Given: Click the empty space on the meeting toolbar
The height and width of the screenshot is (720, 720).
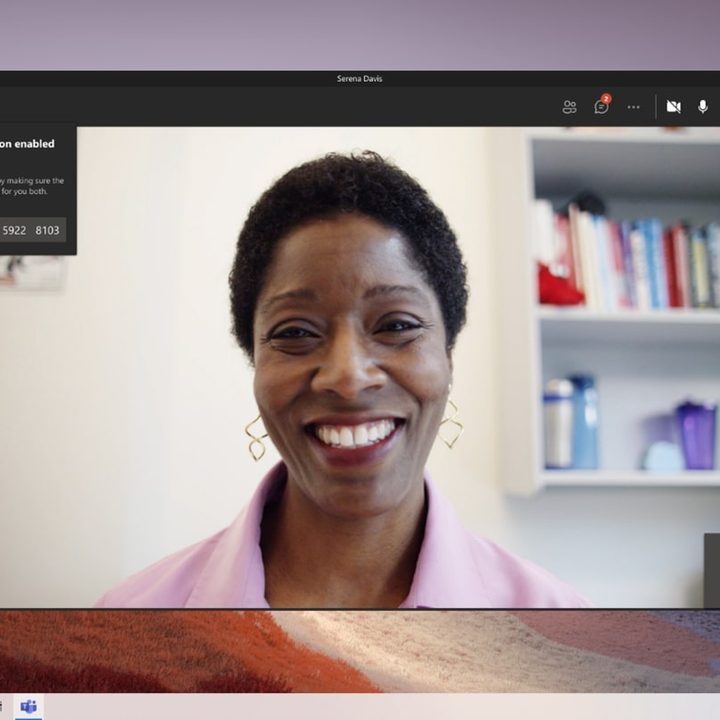Looking at the screenshot, I should (x=276, y=107).
